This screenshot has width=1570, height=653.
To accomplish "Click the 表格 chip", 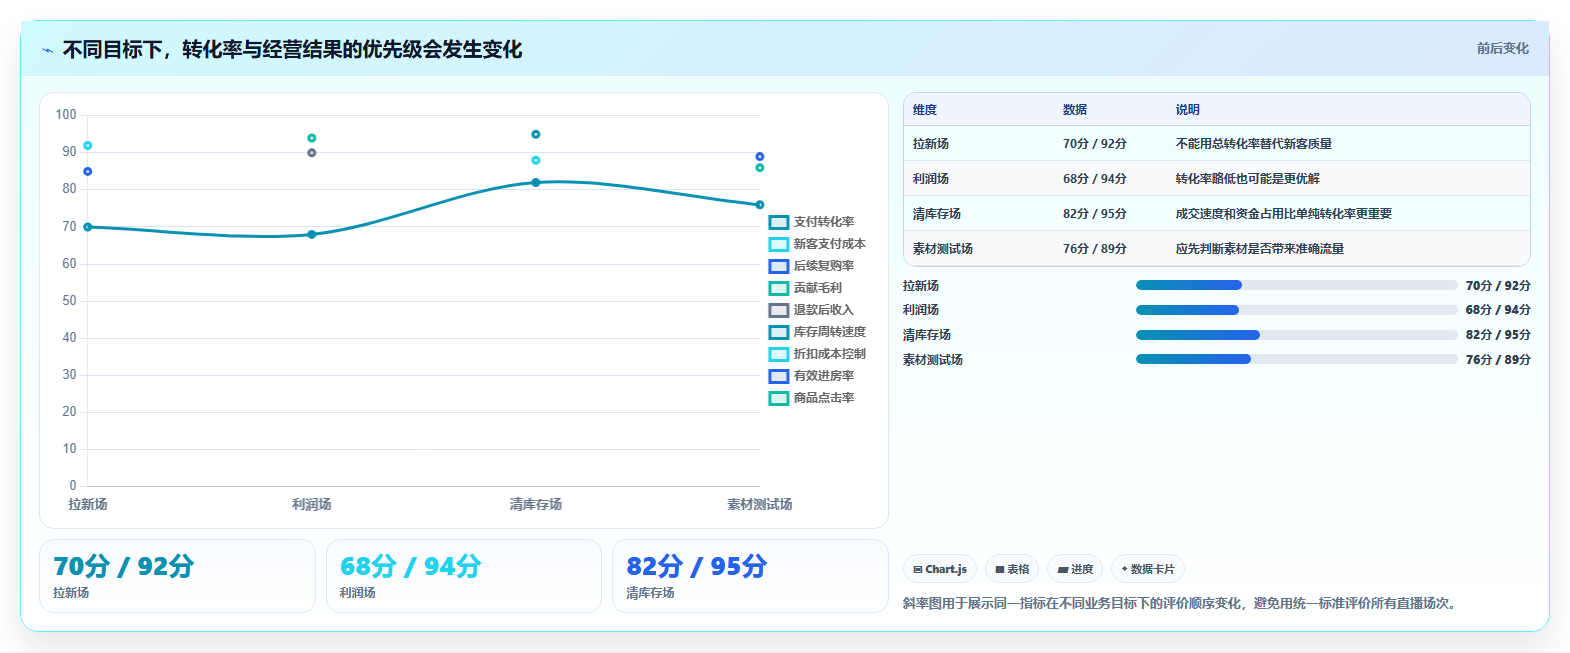I will coord(1012,569).
